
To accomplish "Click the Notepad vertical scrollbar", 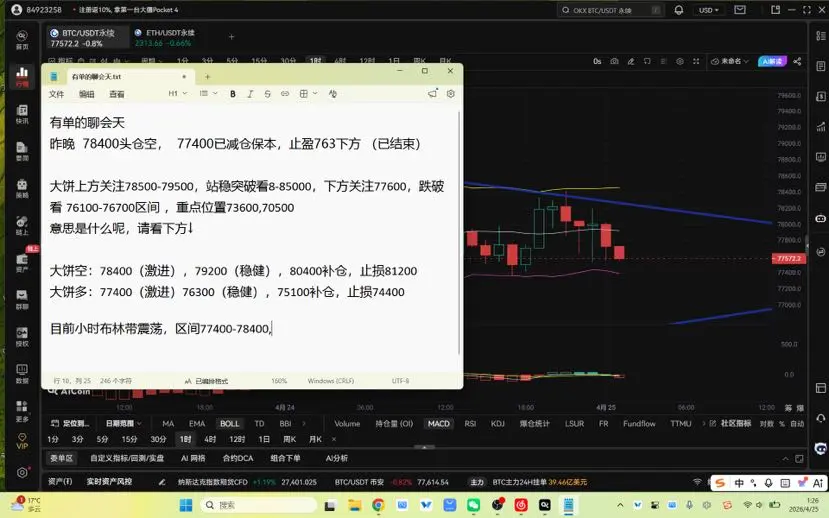I will coord(459,233).
